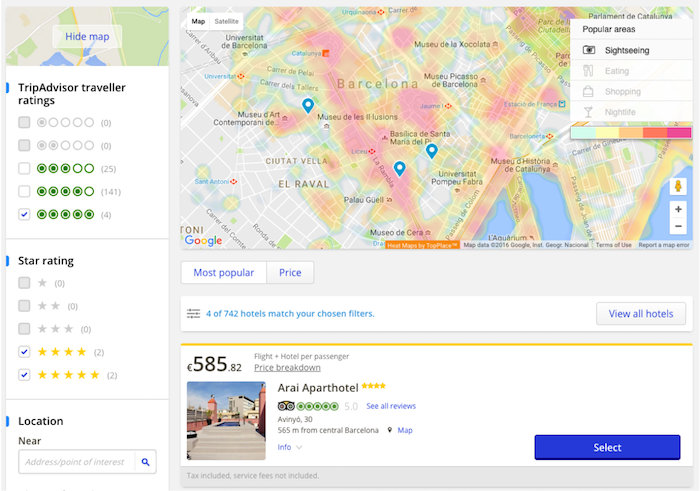Click the Address/point of interest field
The image size is (700, 491).
76,462
